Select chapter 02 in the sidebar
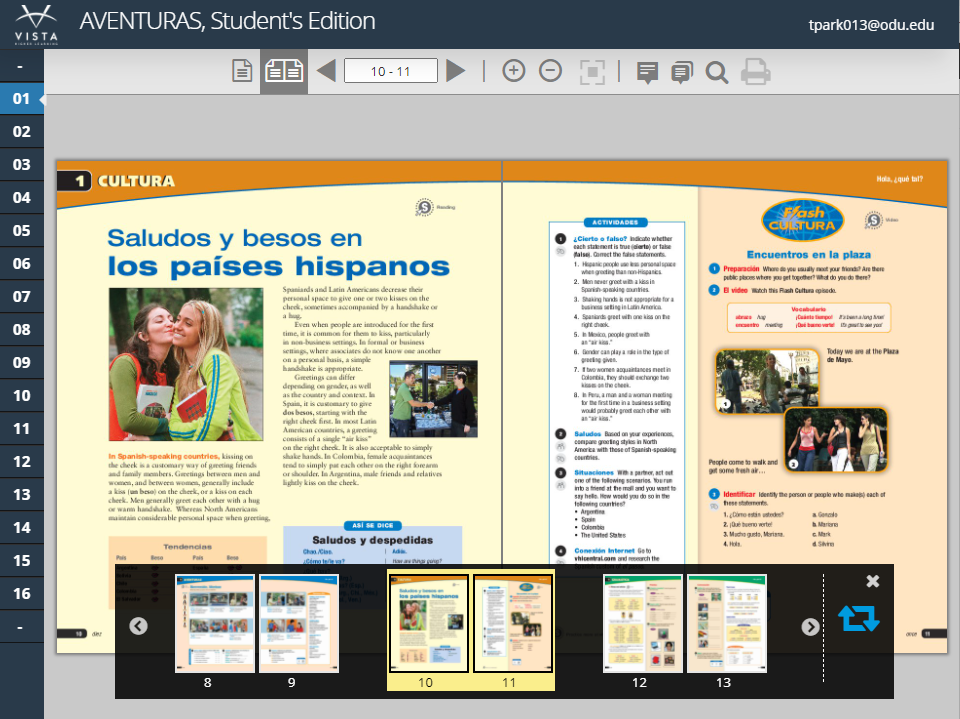The image size is (960, 719). [x=22, y=132]
